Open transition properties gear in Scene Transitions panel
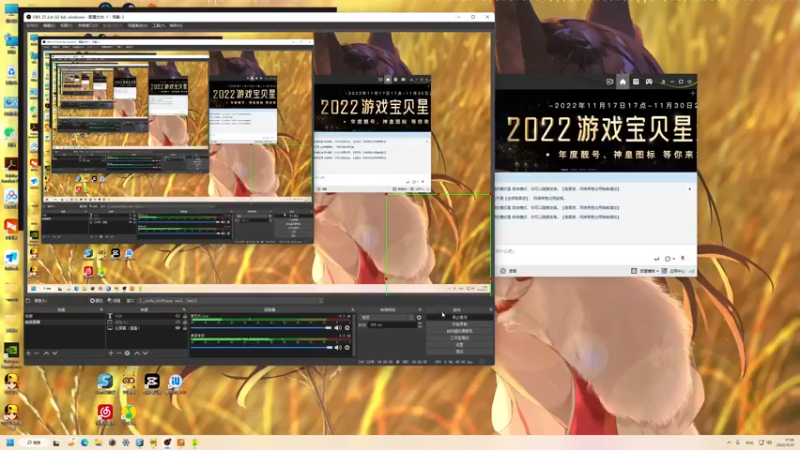Image resolution: width=800 pixels, height=450 pixels. (x=419, y=317)
